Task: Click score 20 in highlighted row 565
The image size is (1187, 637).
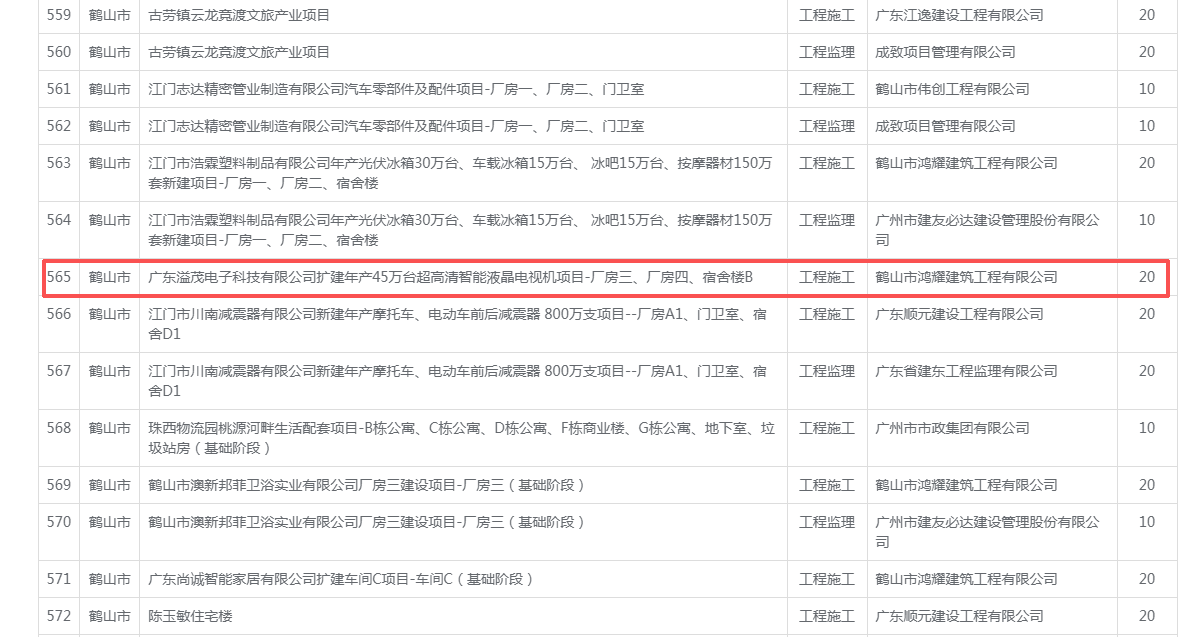Action: [1146, 277]
